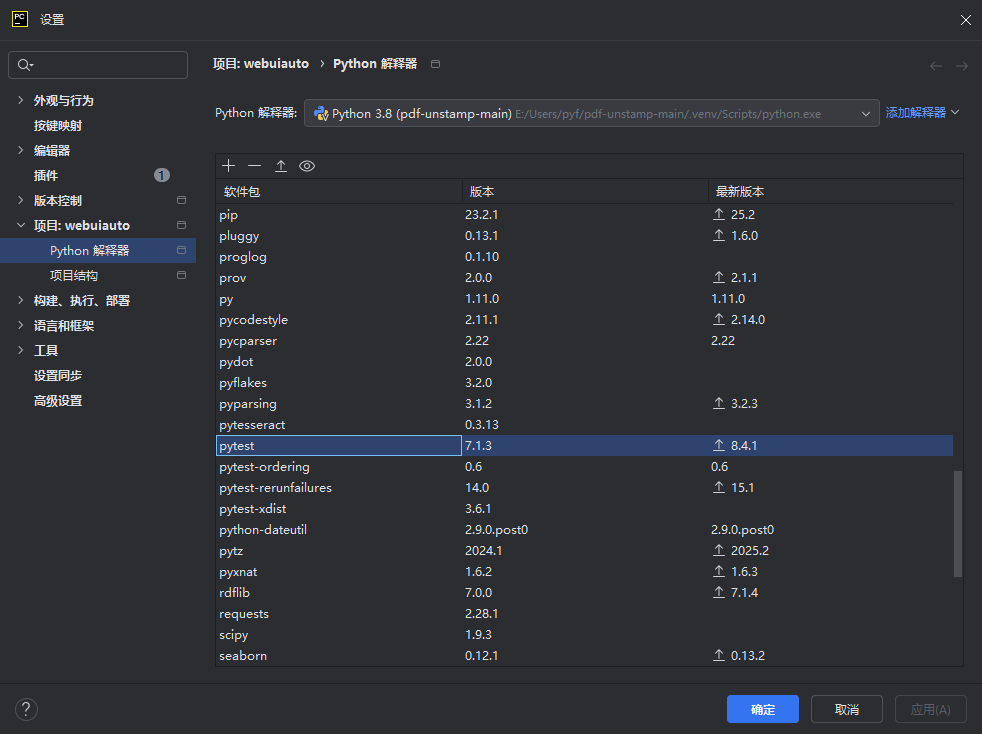Click the upgrade arrow for pluggy 1.6.0
This screenshot has width=982, height=734.
coord(719,235)
